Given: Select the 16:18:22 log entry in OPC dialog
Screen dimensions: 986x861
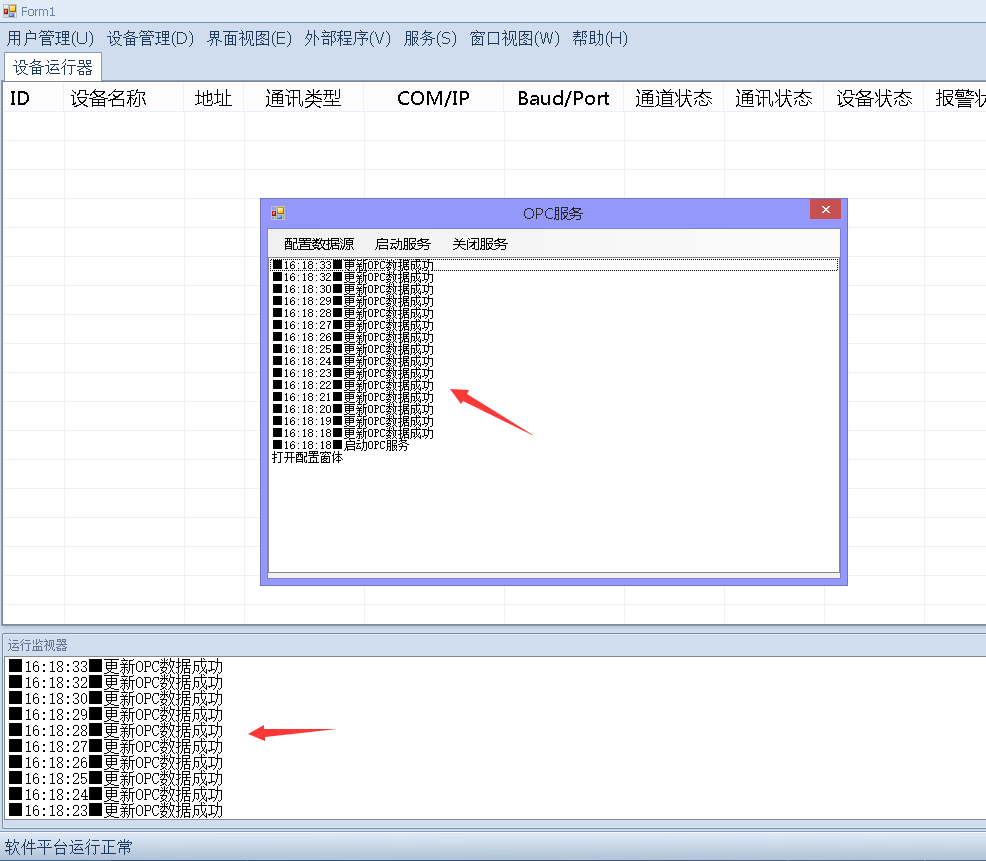Looking at the screenshot, I should [554, 385].
